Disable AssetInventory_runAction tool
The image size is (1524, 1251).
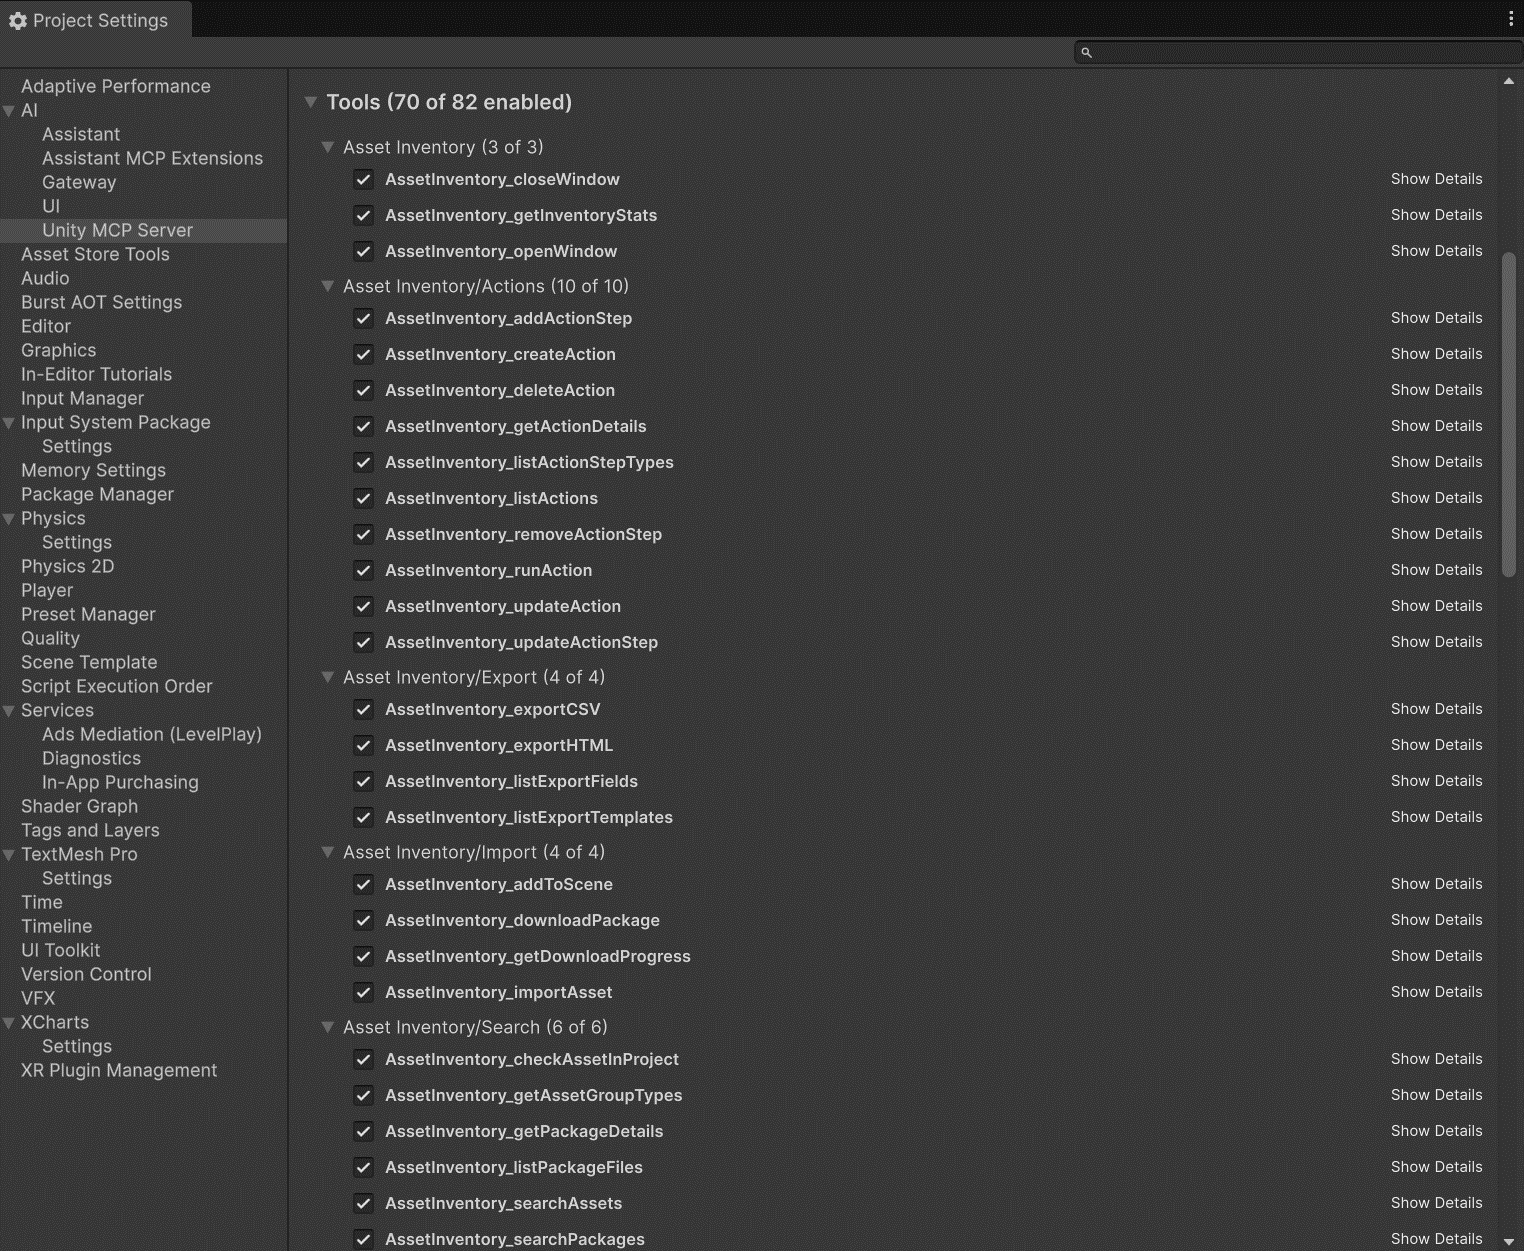point(364,571)
